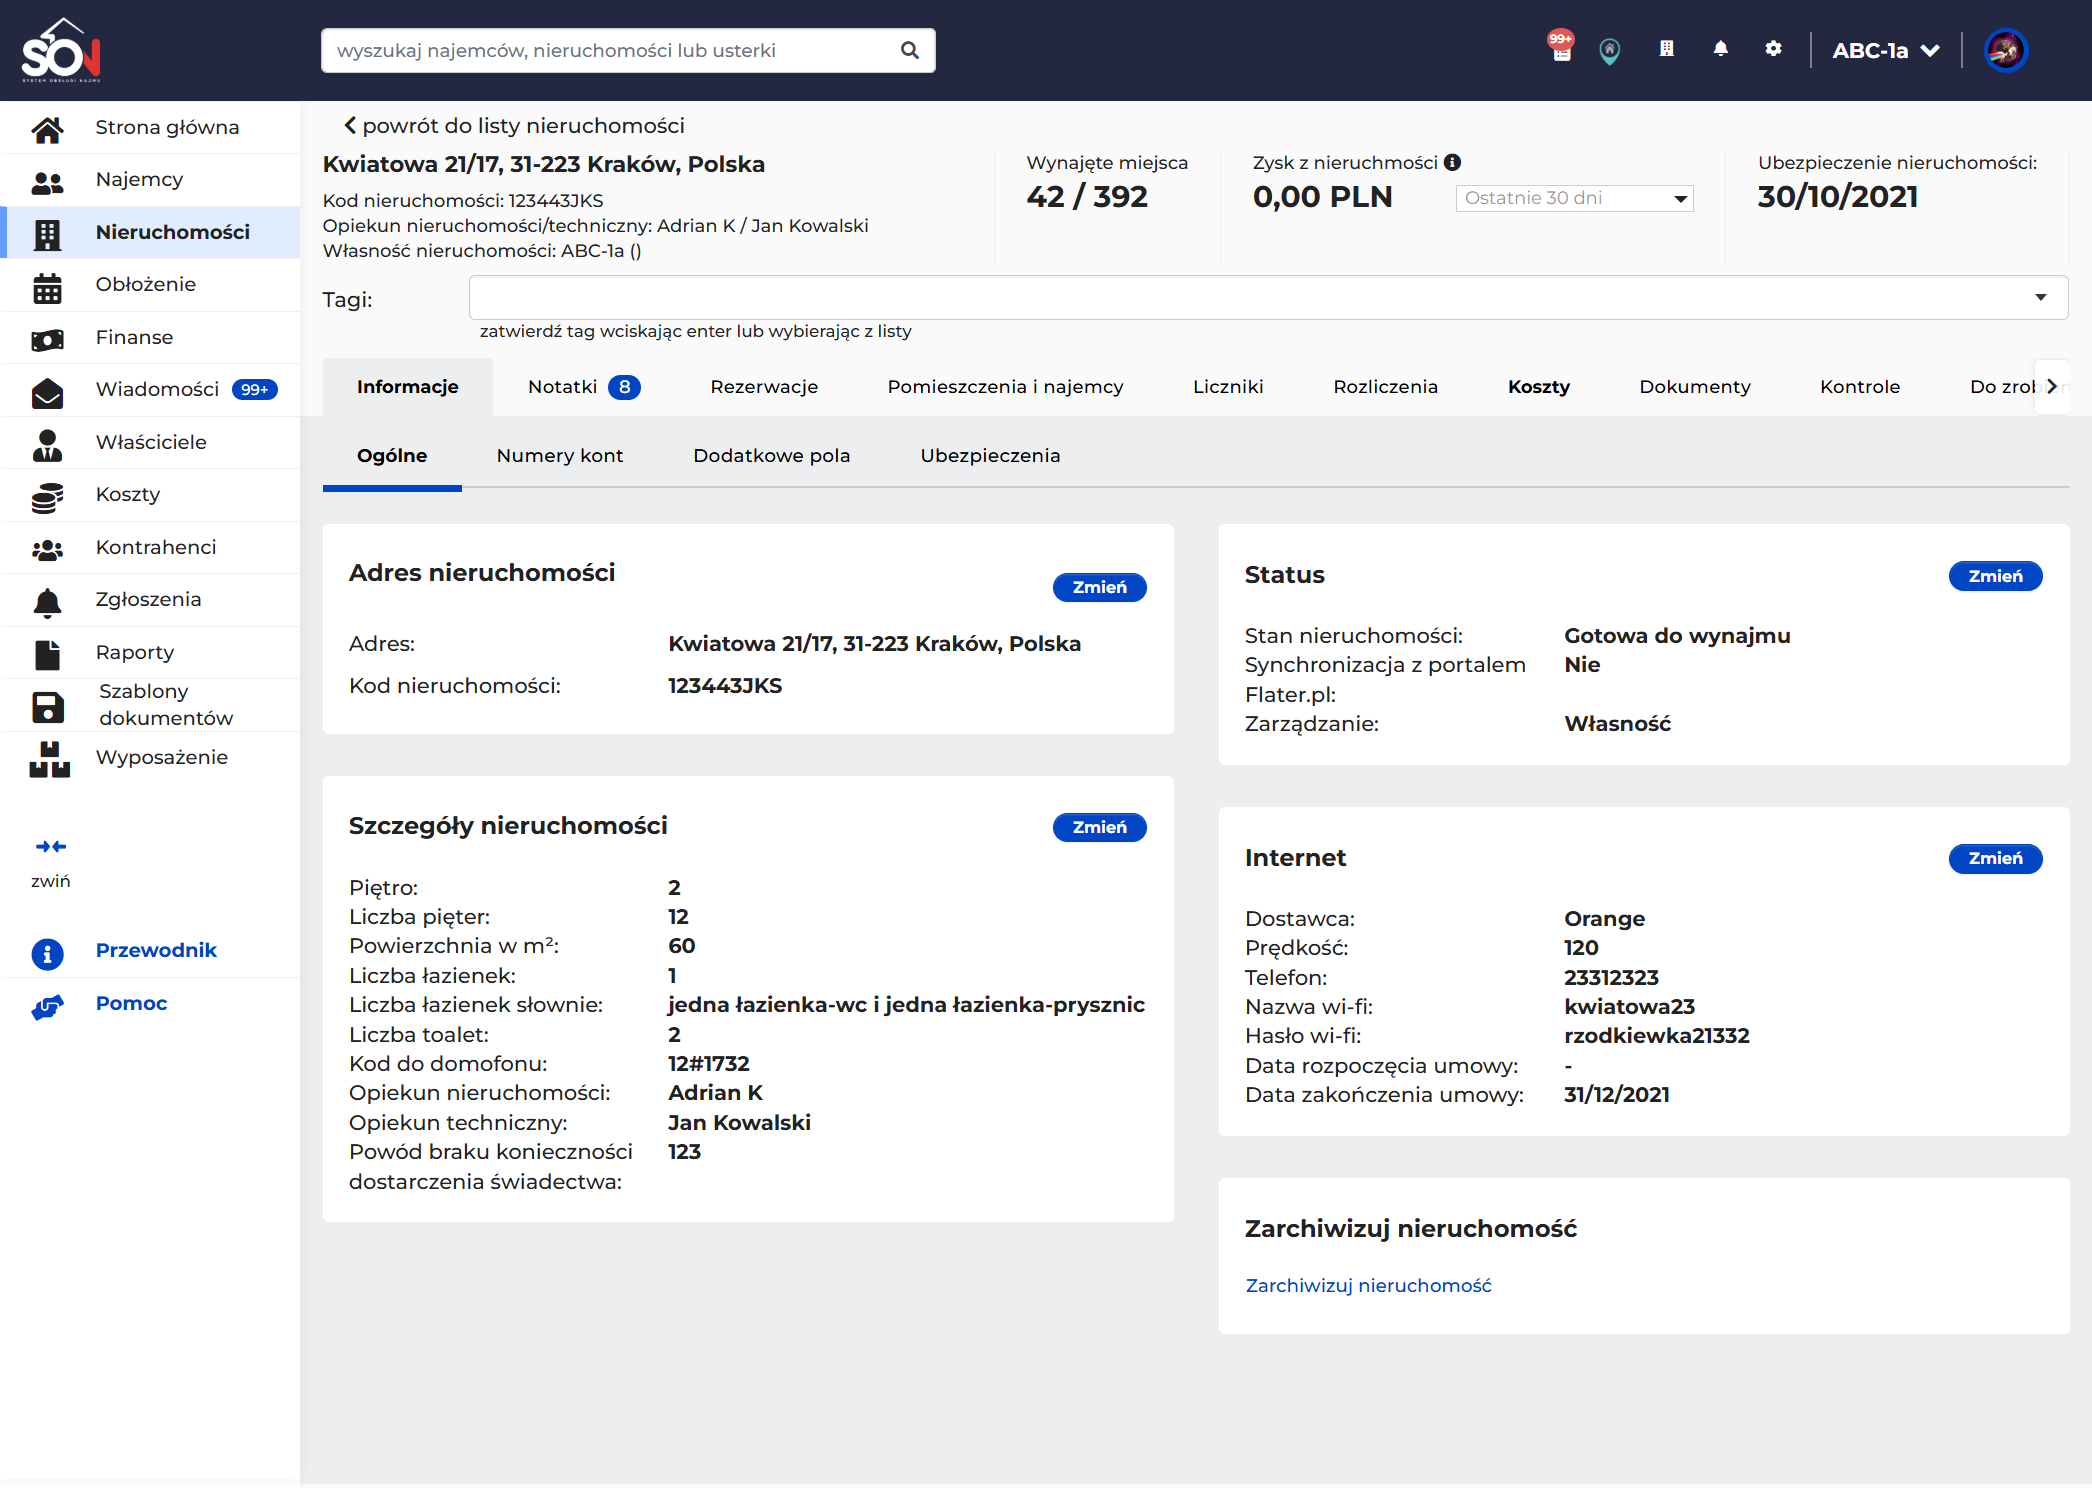Click the building icon in header
2092x1488 pixels.
click(x=1666, y=48)
